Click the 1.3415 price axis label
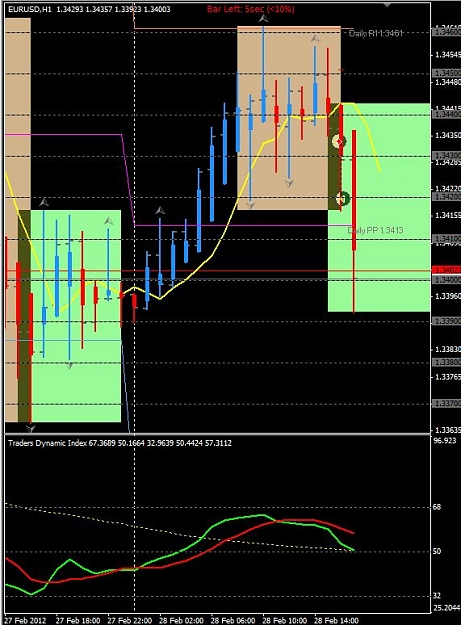 (x=447, y=216)
